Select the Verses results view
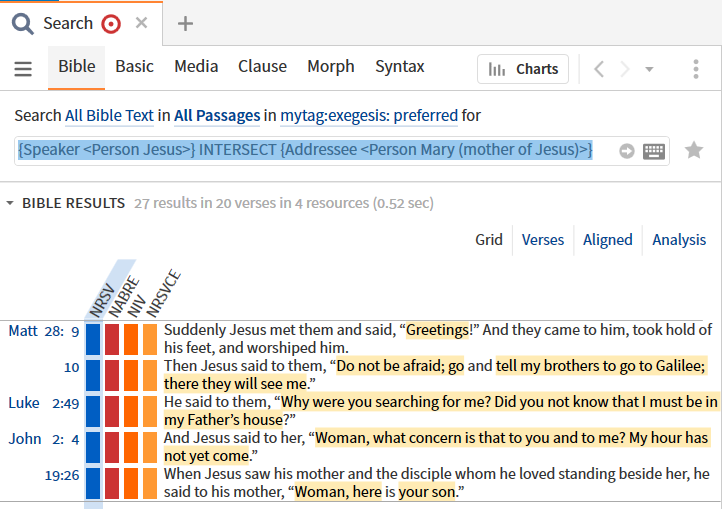Viewport: 722px width, 509px height. point(542,240)
